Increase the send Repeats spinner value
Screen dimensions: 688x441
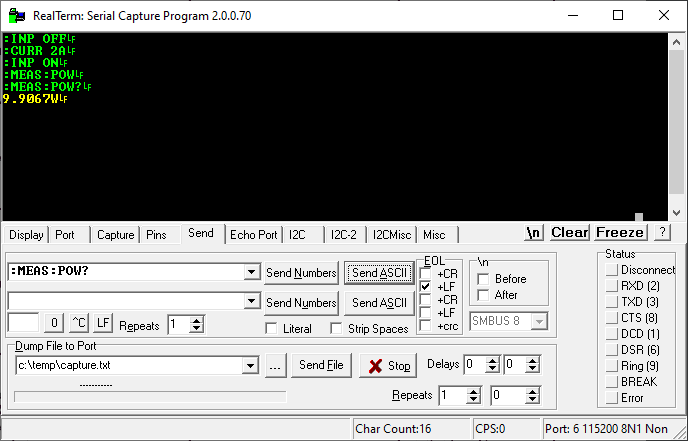197,321
